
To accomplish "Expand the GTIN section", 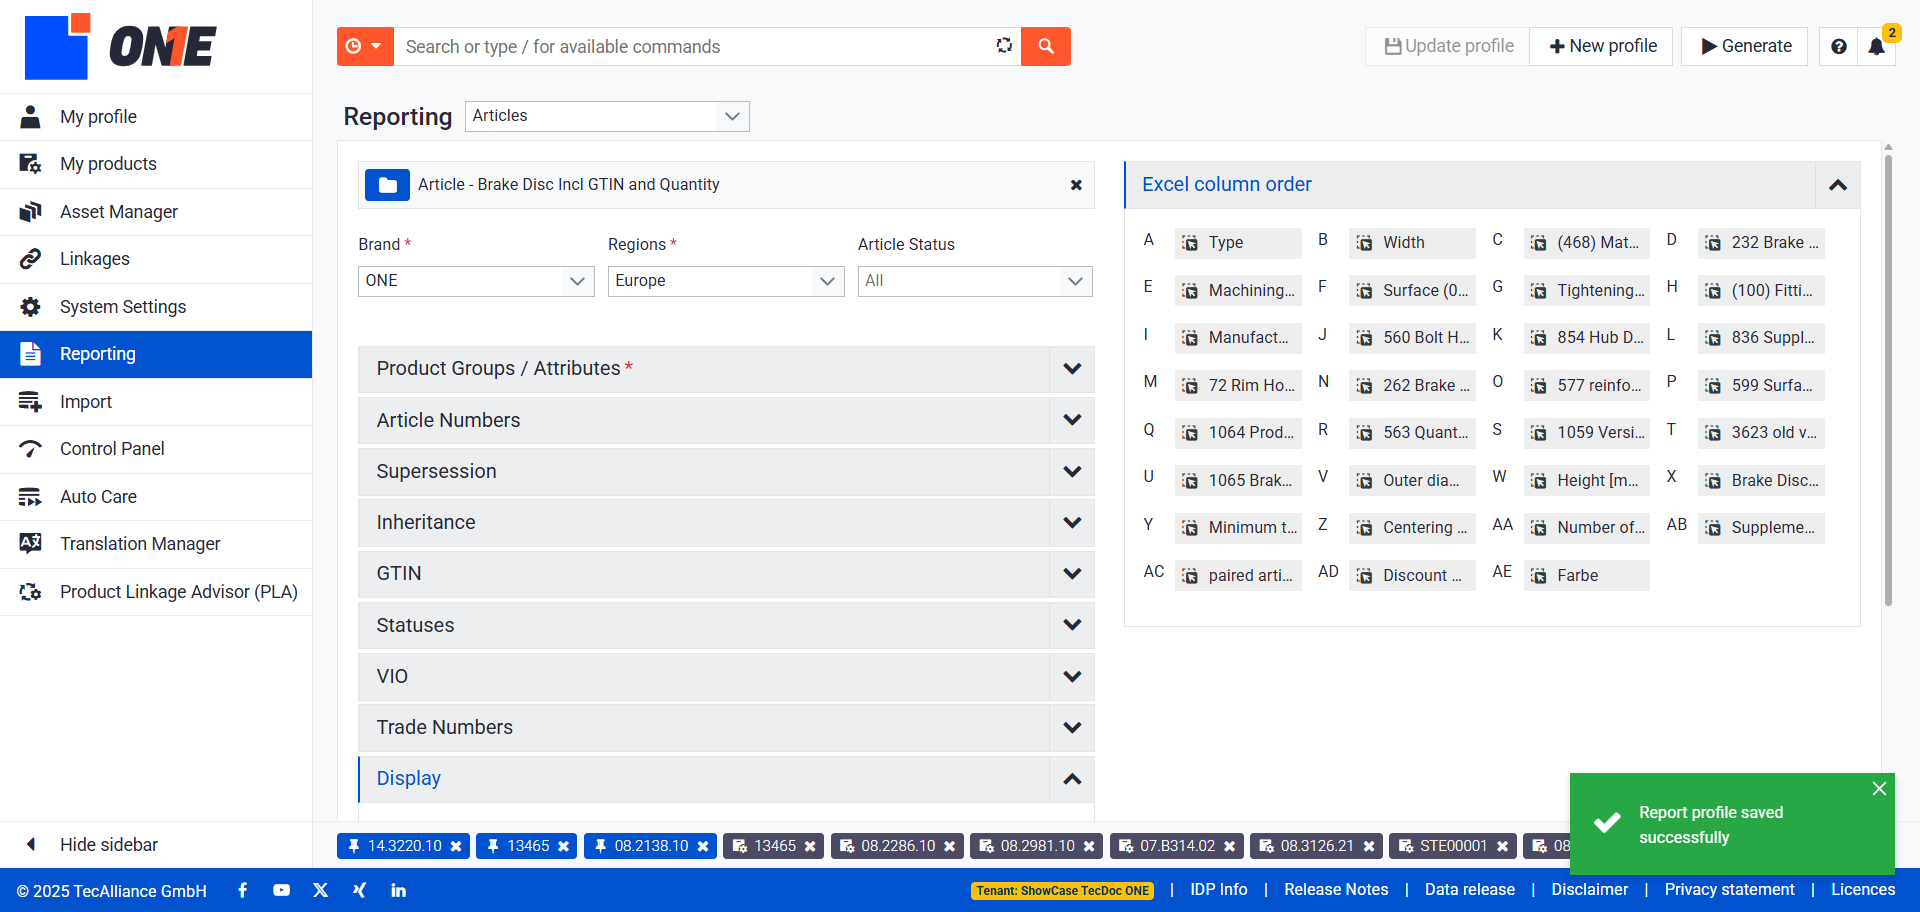I will [726, 574].
